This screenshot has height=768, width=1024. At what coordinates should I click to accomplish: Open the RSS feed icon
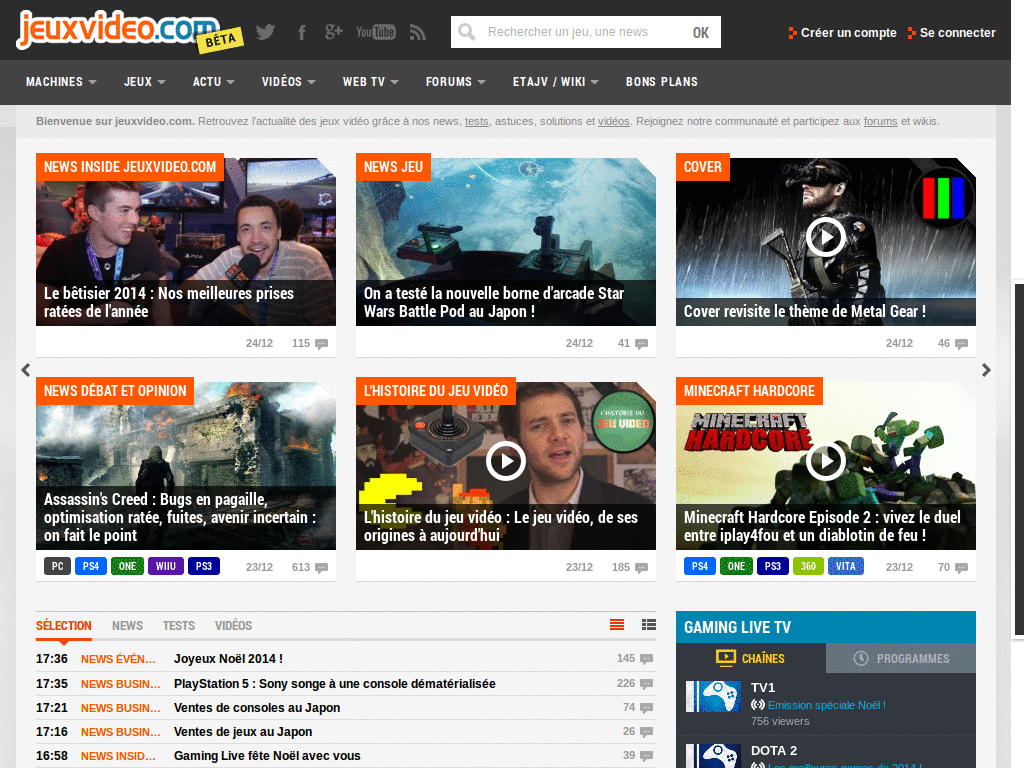(x=418, y=32)
